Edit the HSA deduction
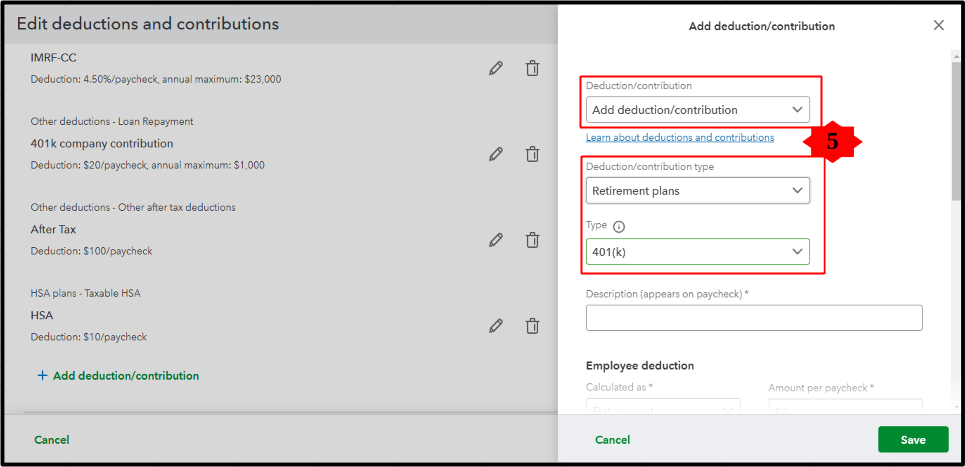Screen dimensions: 965x467 click(496, 326)
